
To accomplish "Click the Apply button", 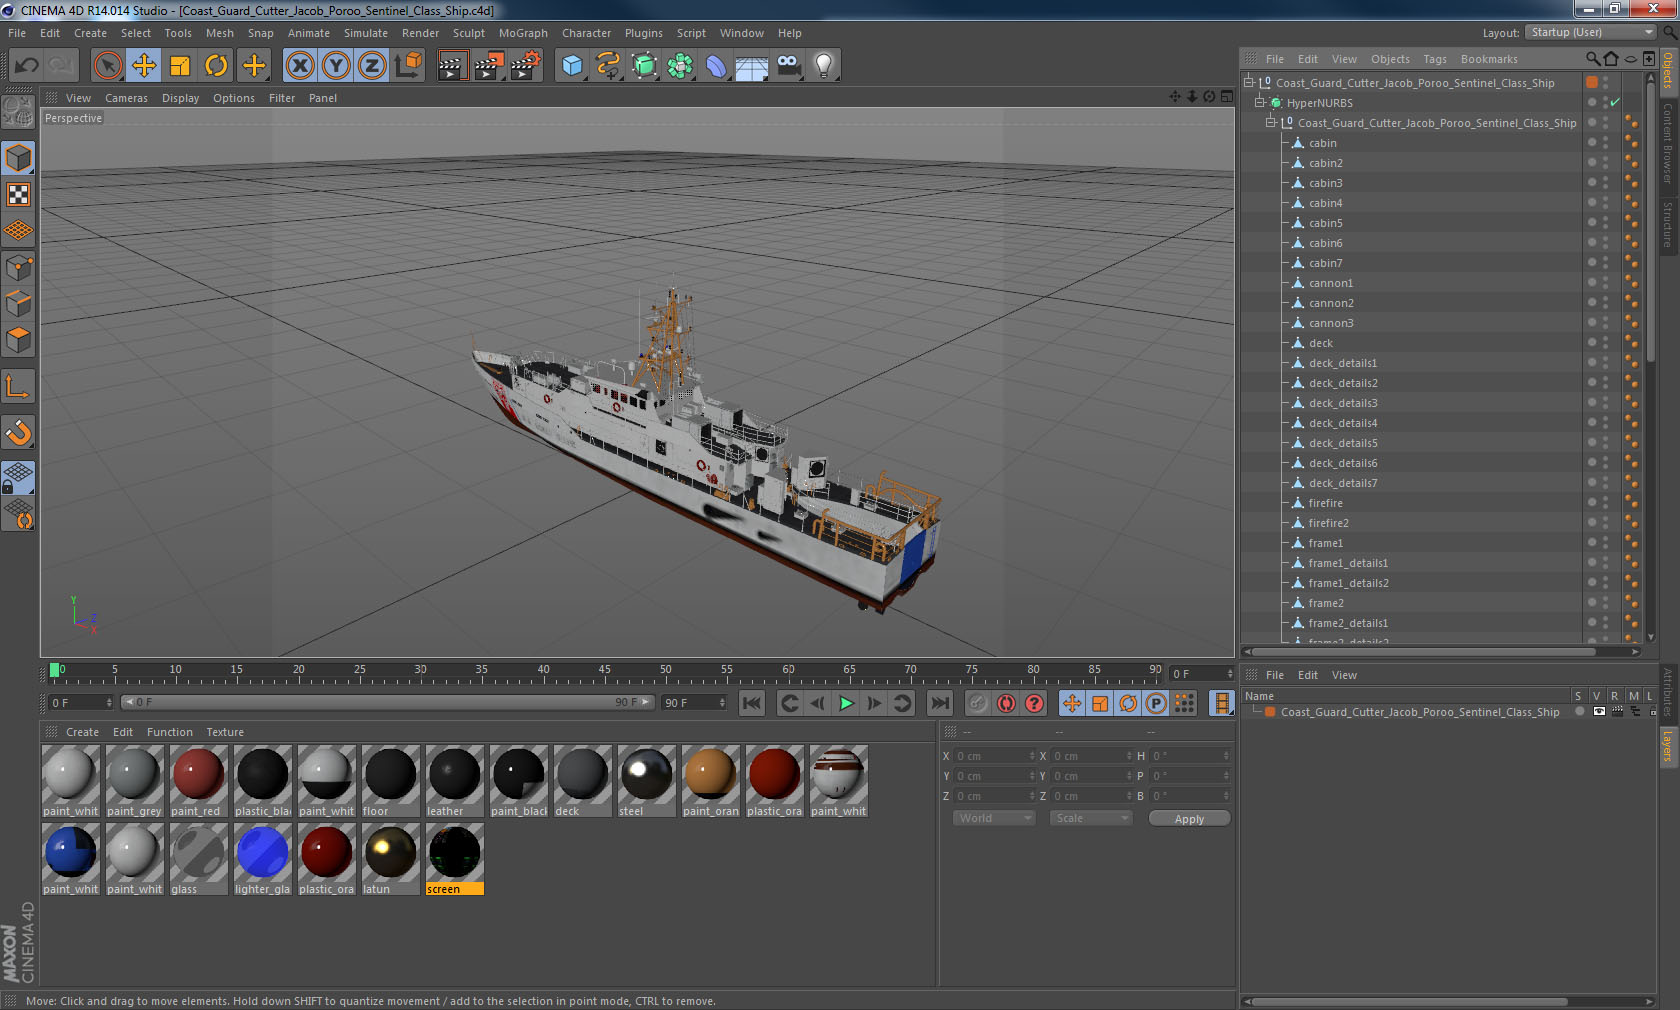I will tap(1189, 819).
